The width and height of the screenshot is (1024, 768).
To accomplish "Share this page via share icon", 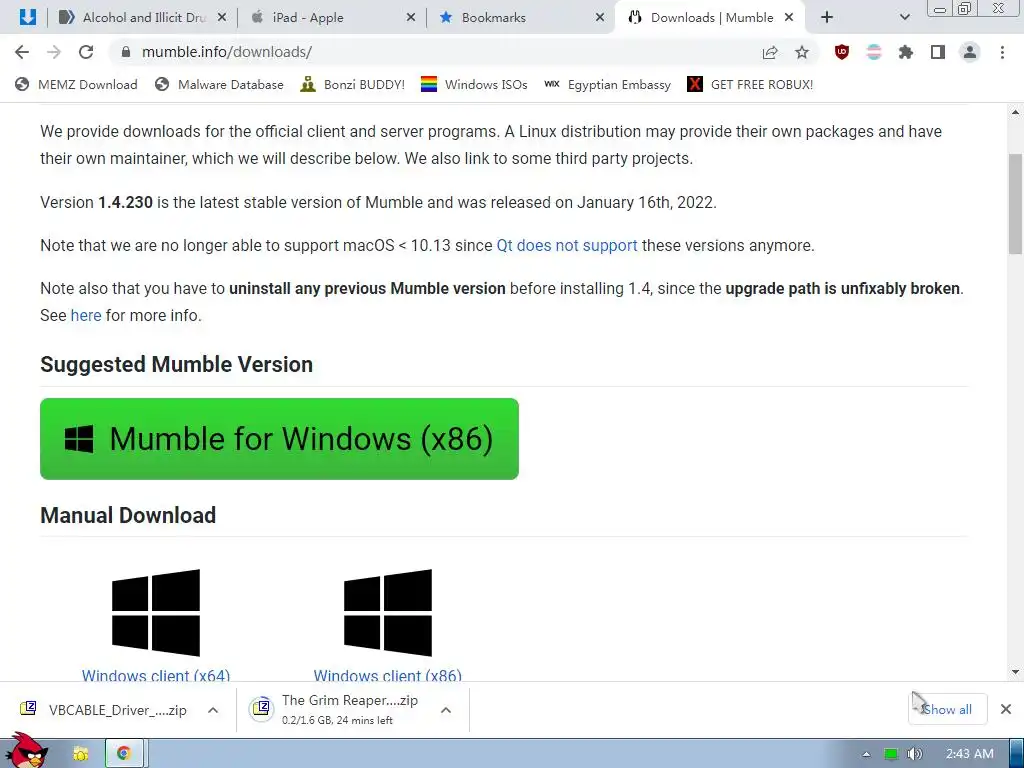I will (770, 52).
